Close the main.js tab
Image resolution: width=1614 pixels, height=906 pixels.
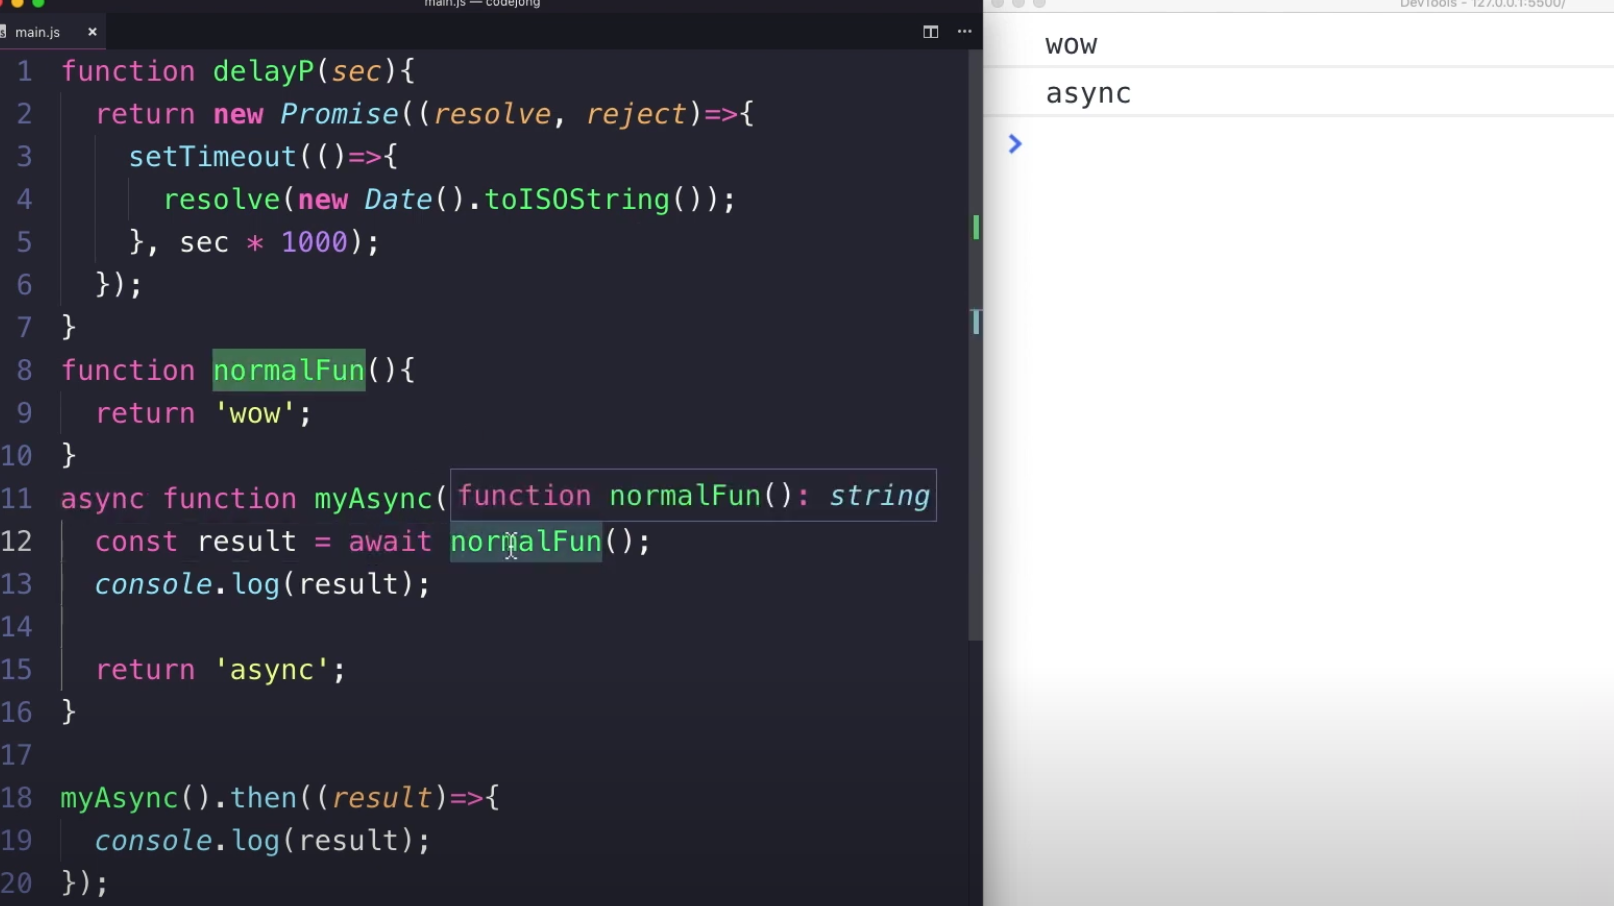(x=92, y=32)
